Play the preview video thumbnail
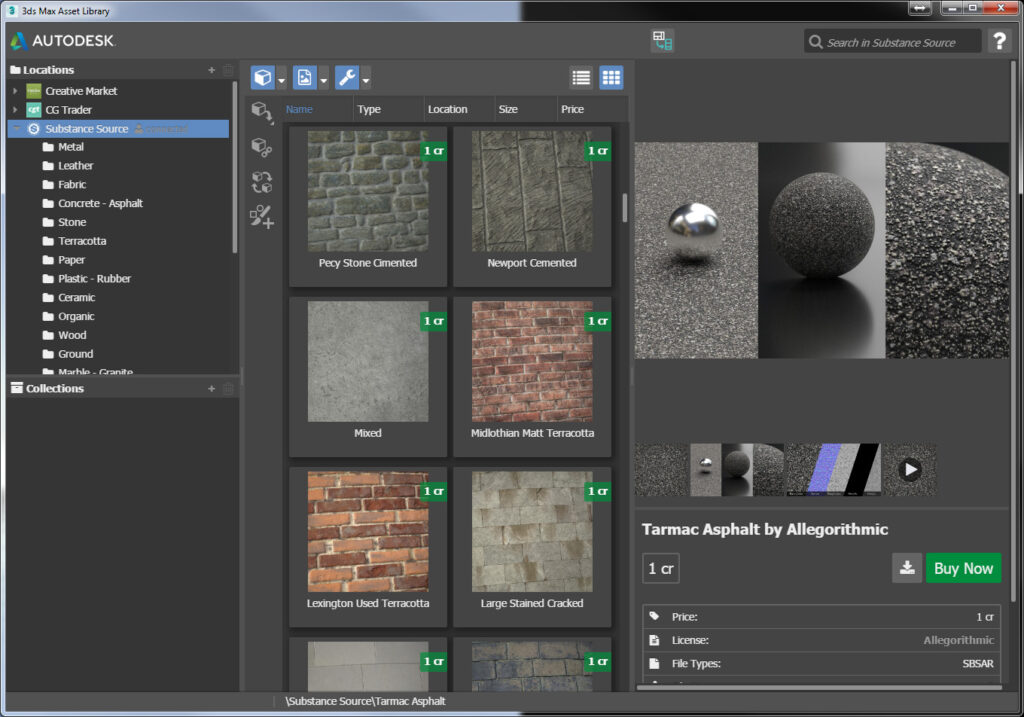 pos(910,470)
